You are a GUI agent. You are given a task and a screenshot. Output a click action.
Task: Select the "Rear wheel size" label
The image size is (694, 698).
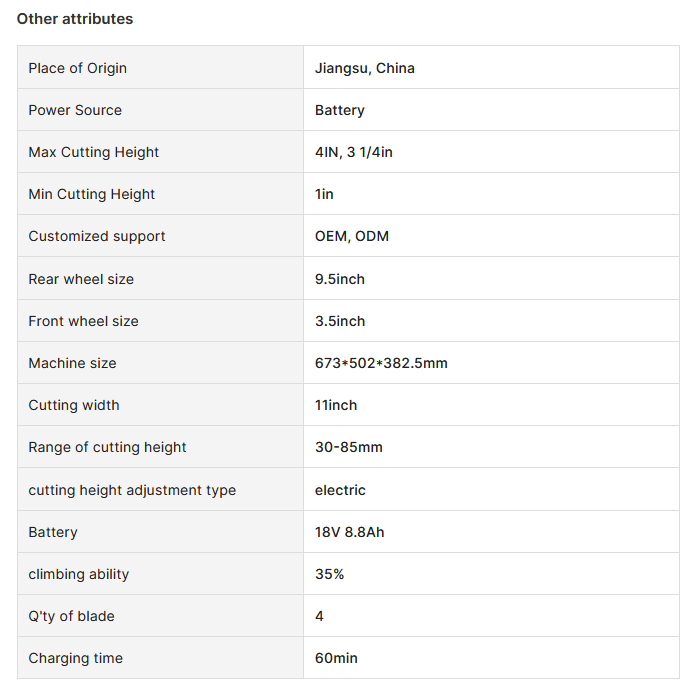click(81, 279)
